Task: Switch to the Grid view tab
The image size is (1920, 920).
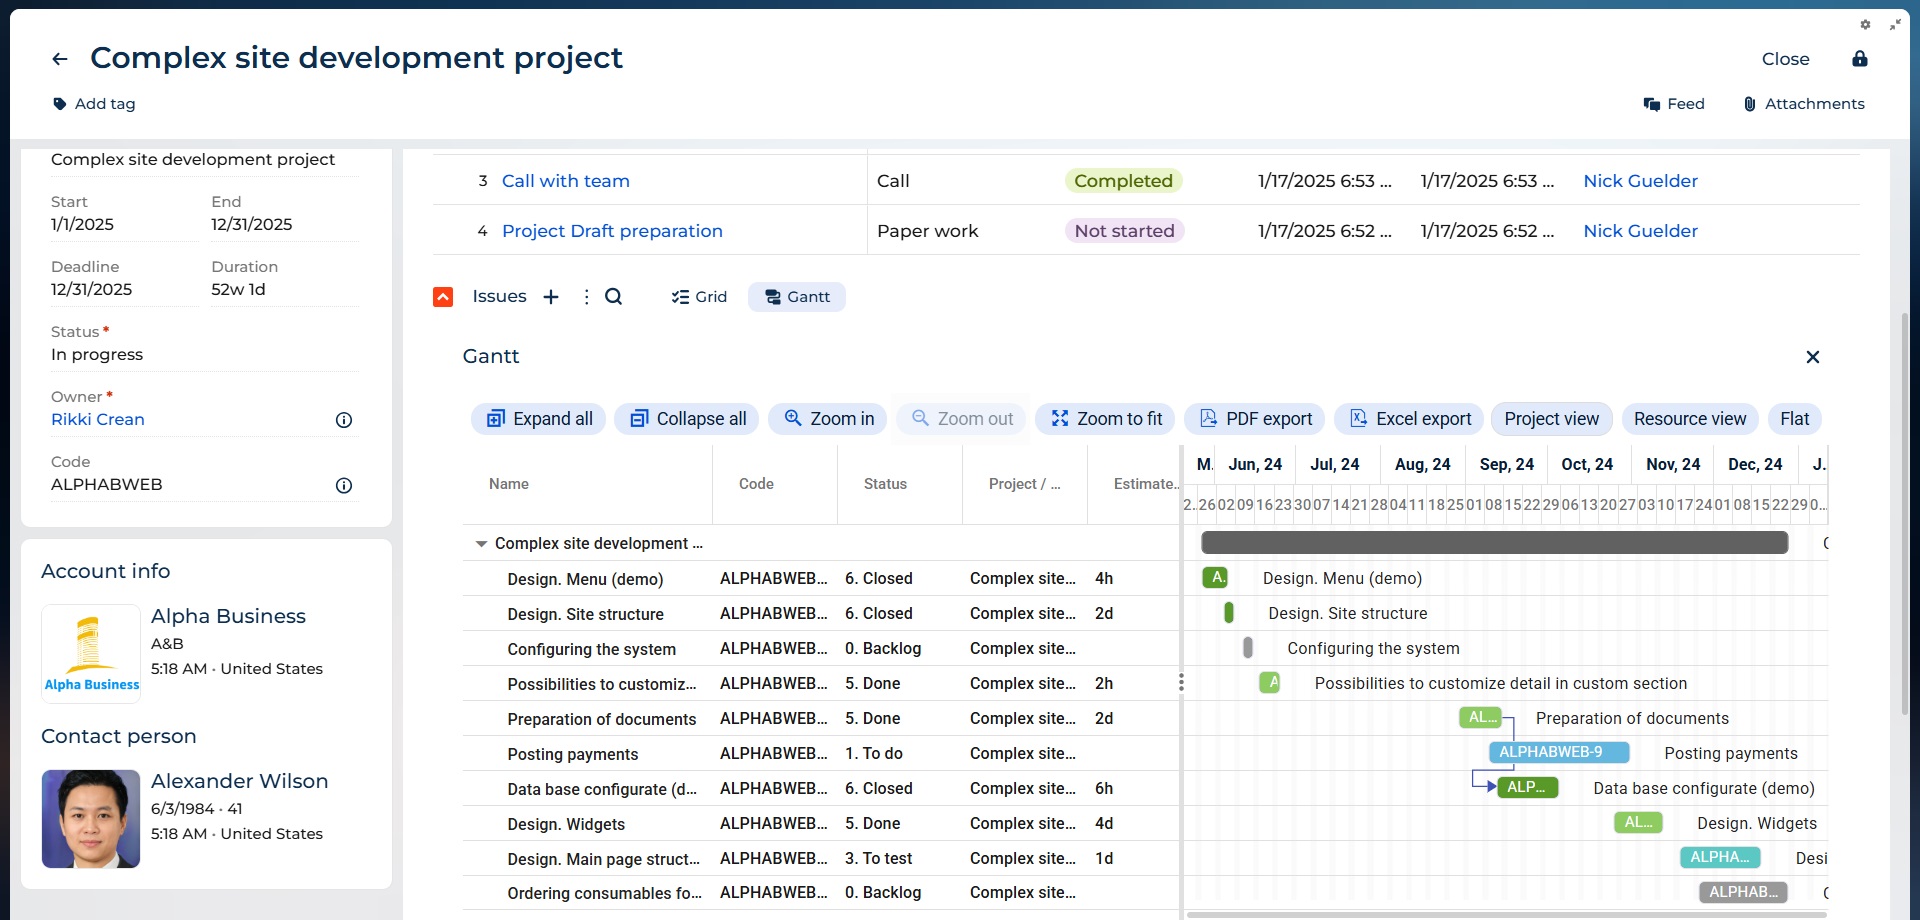Action: pyautogui.click(x=699, y=297)
